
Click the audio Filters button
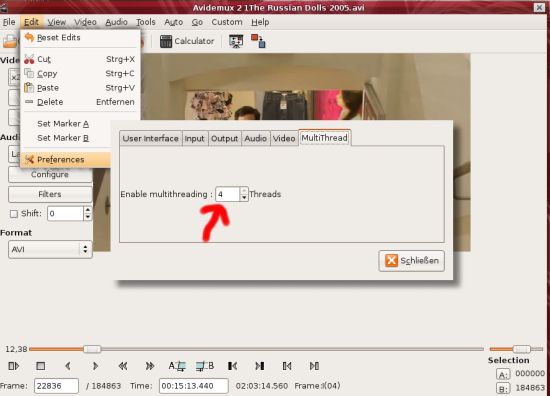[50, 194]
